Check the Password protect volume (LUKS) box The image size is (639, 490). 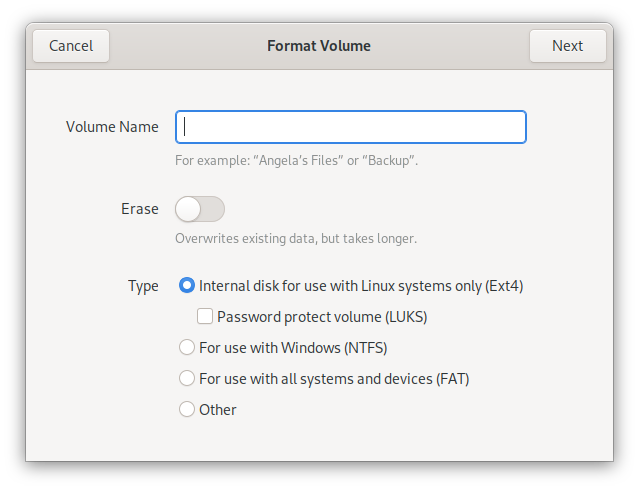coord(205,317)
